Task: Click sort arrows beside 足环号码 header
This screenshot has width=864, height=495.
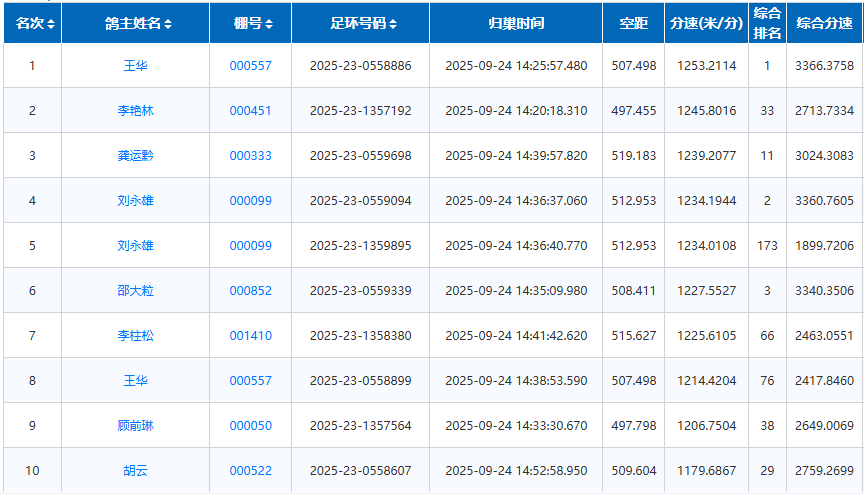Action: [393, 24]
